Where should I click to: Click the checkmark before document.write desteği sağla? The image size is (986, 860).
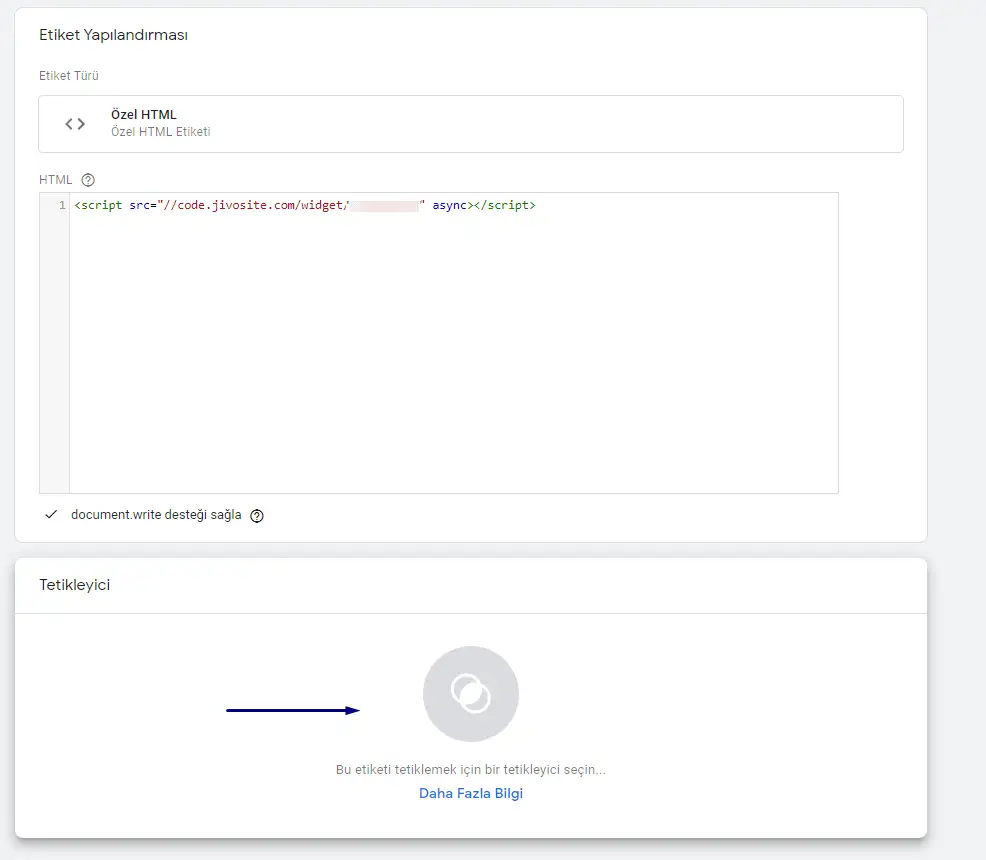tap(51, 515)
